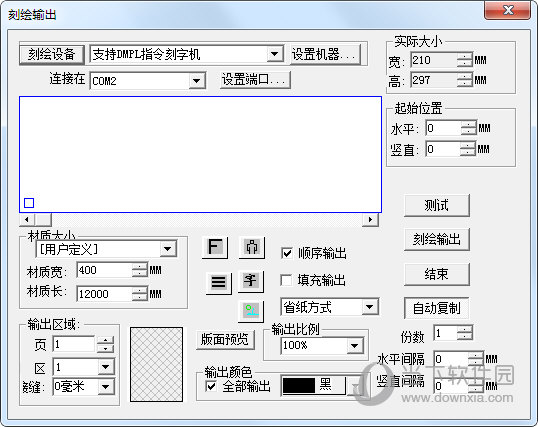Toggle the 顺序输出 checkbox
This screenshot has height=427, width=538.
pos(286,254)
